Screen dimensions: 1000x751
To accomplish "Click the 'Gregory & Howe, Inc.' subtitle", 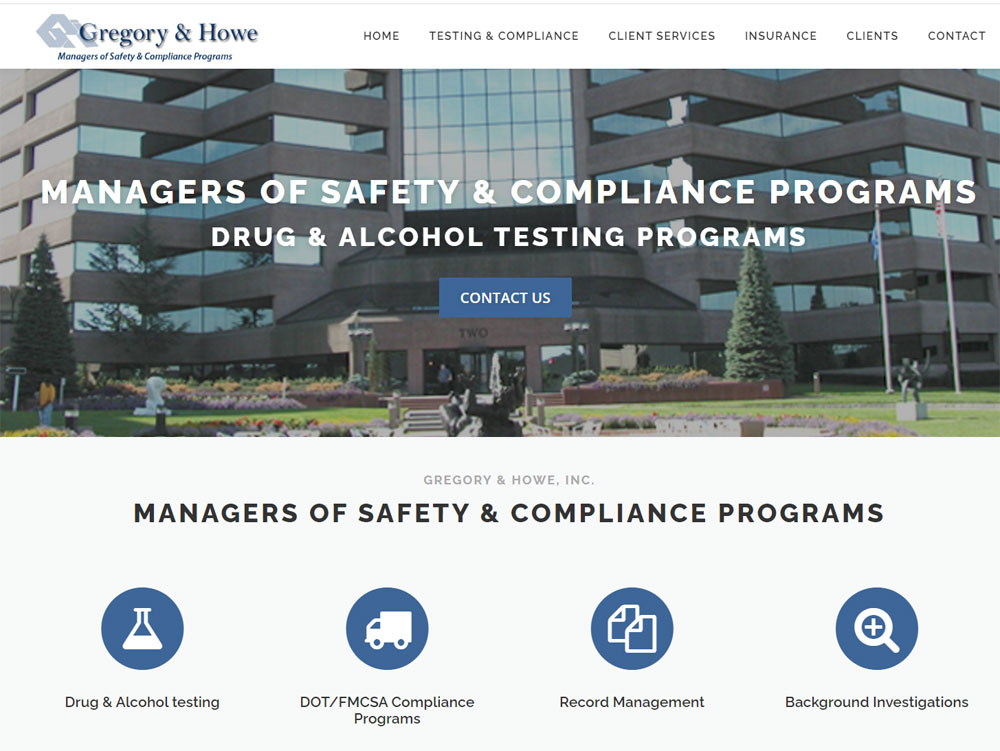I will coord(509,480).
